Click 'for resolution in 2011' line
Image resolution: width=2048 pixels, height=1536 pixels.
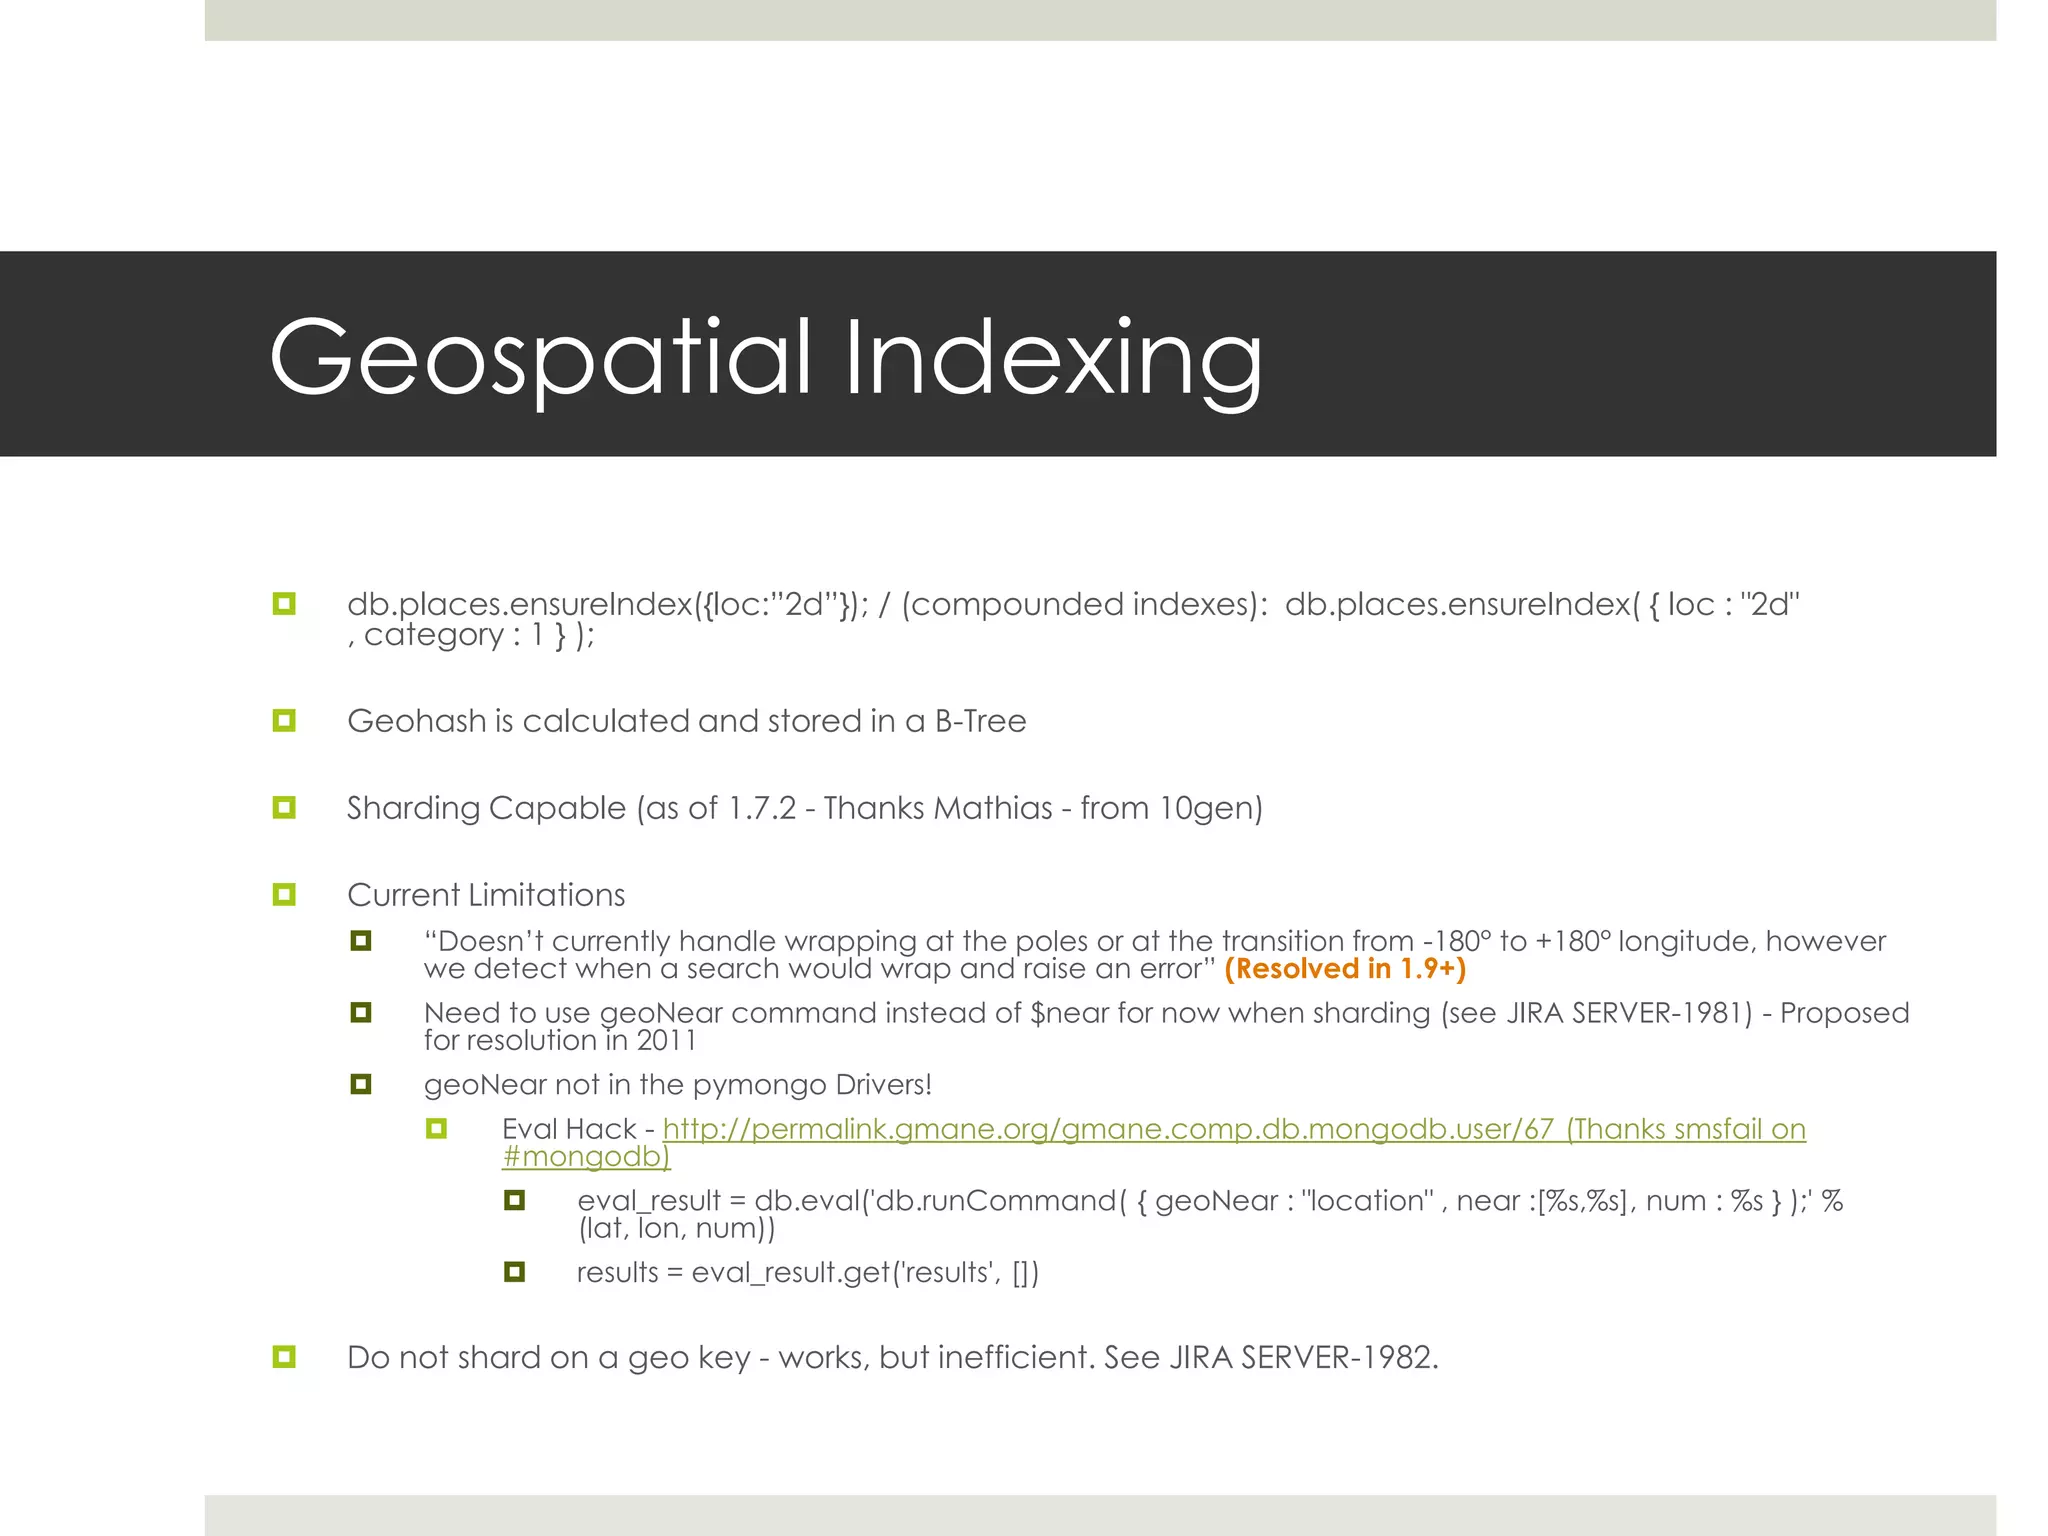560,1041
